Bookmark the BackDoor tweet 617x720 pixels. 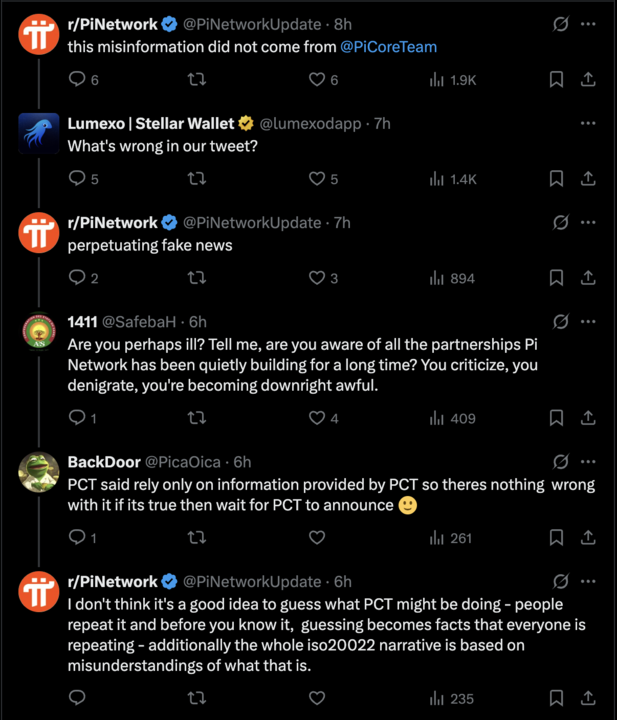click(557, 538)
